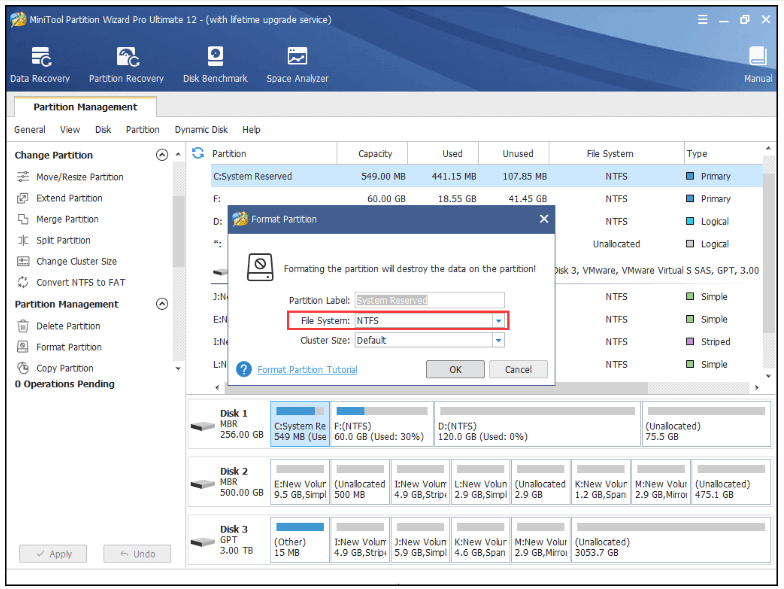
Task: Open Disk Benchmark tool
Action: pyautogui.click(x=215, y=64)
